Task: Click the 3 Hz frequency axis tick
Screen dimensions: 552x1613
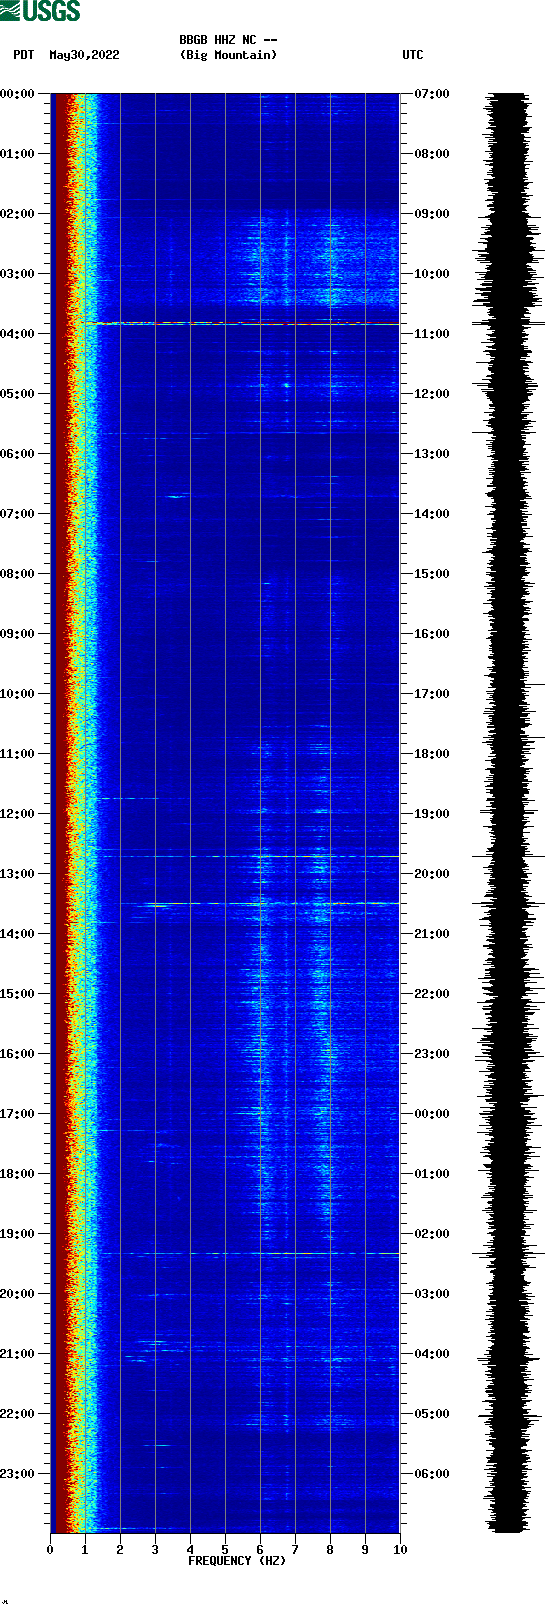Action: point(155,1550)
